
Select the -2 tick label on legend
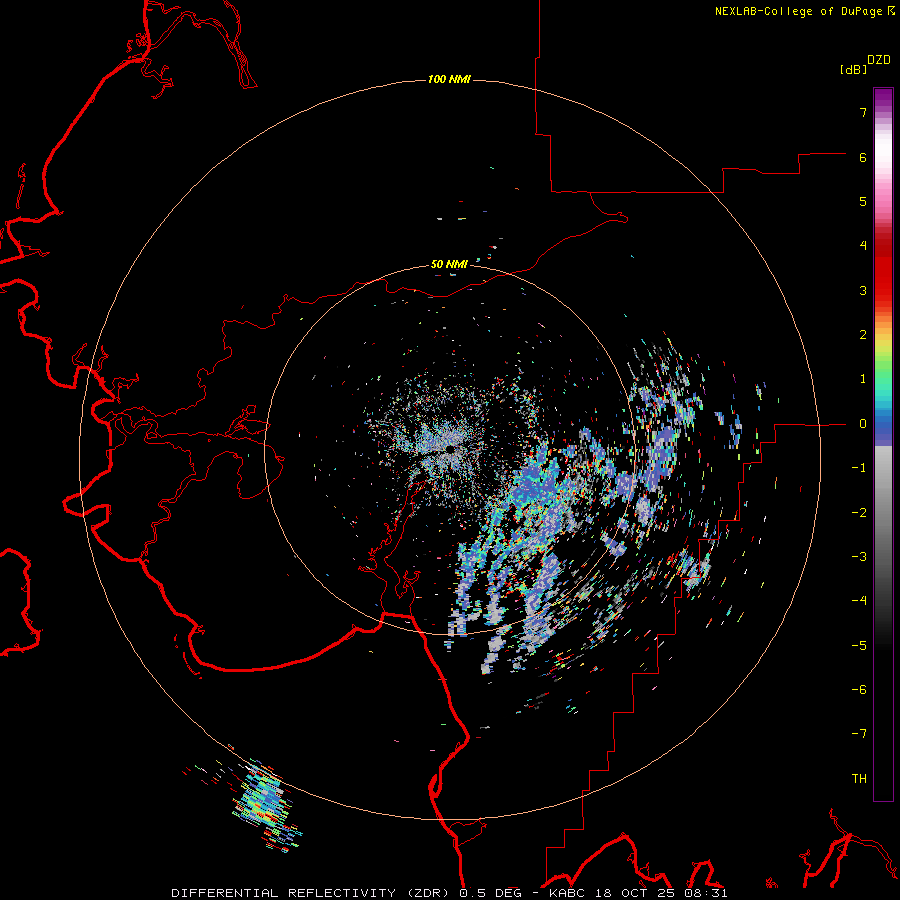tap(859, 513)
